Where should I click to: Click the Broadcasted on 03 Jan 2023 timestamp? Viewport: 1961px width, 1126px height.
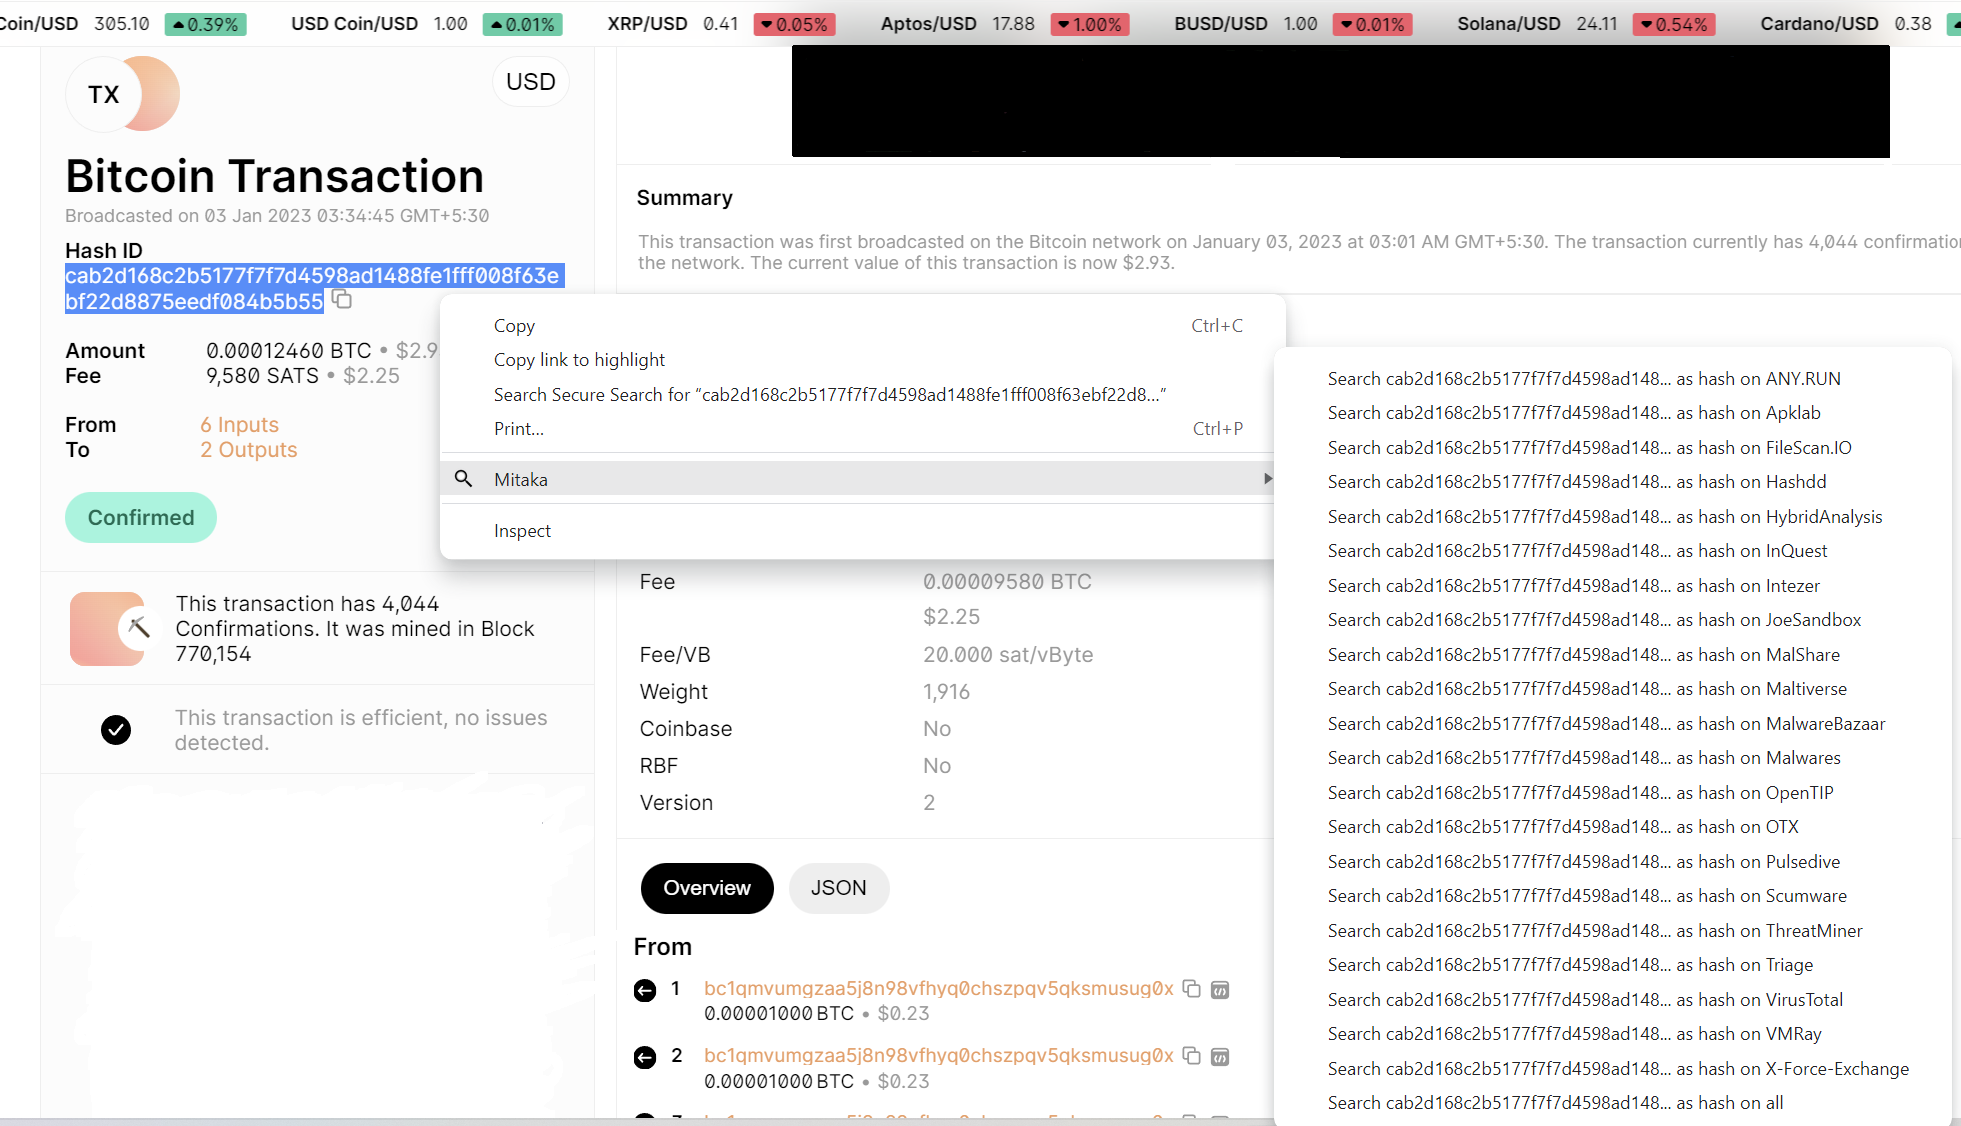tap(277, 216)
